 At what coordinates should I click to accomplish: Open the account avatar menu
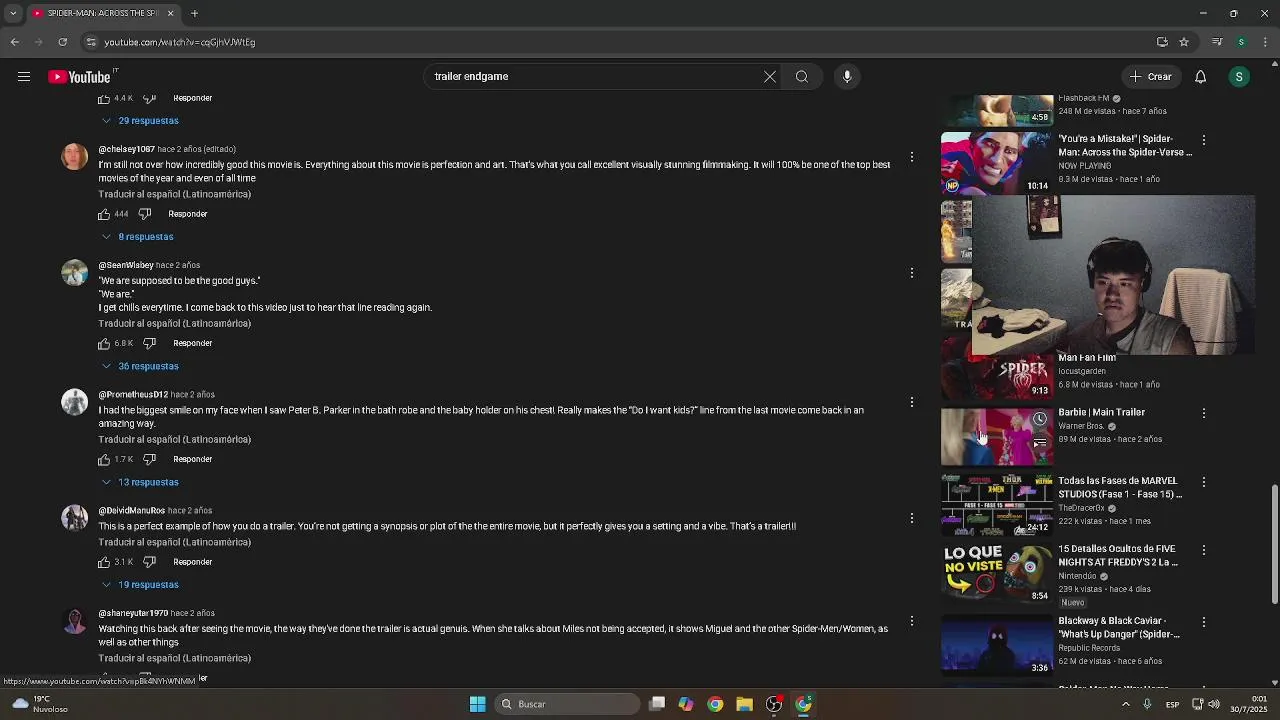(1239, 77)
